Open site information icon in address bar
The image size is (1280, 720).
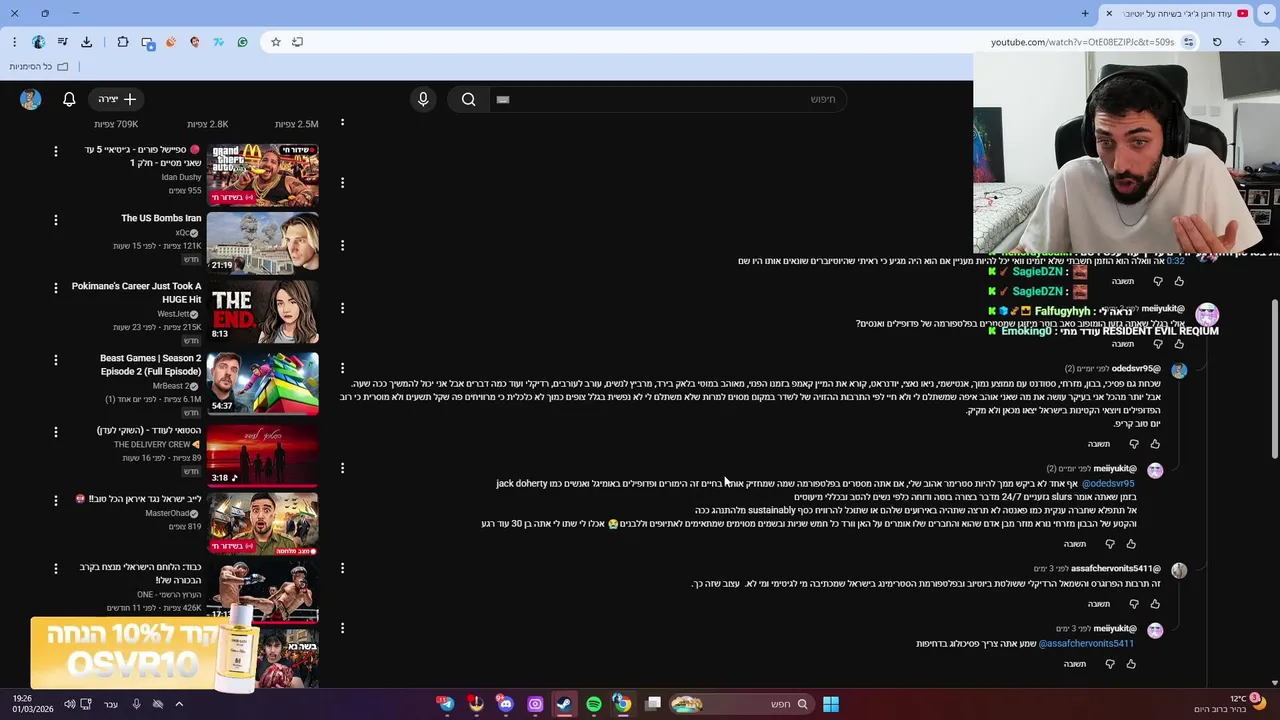(x=1188, y=42)
